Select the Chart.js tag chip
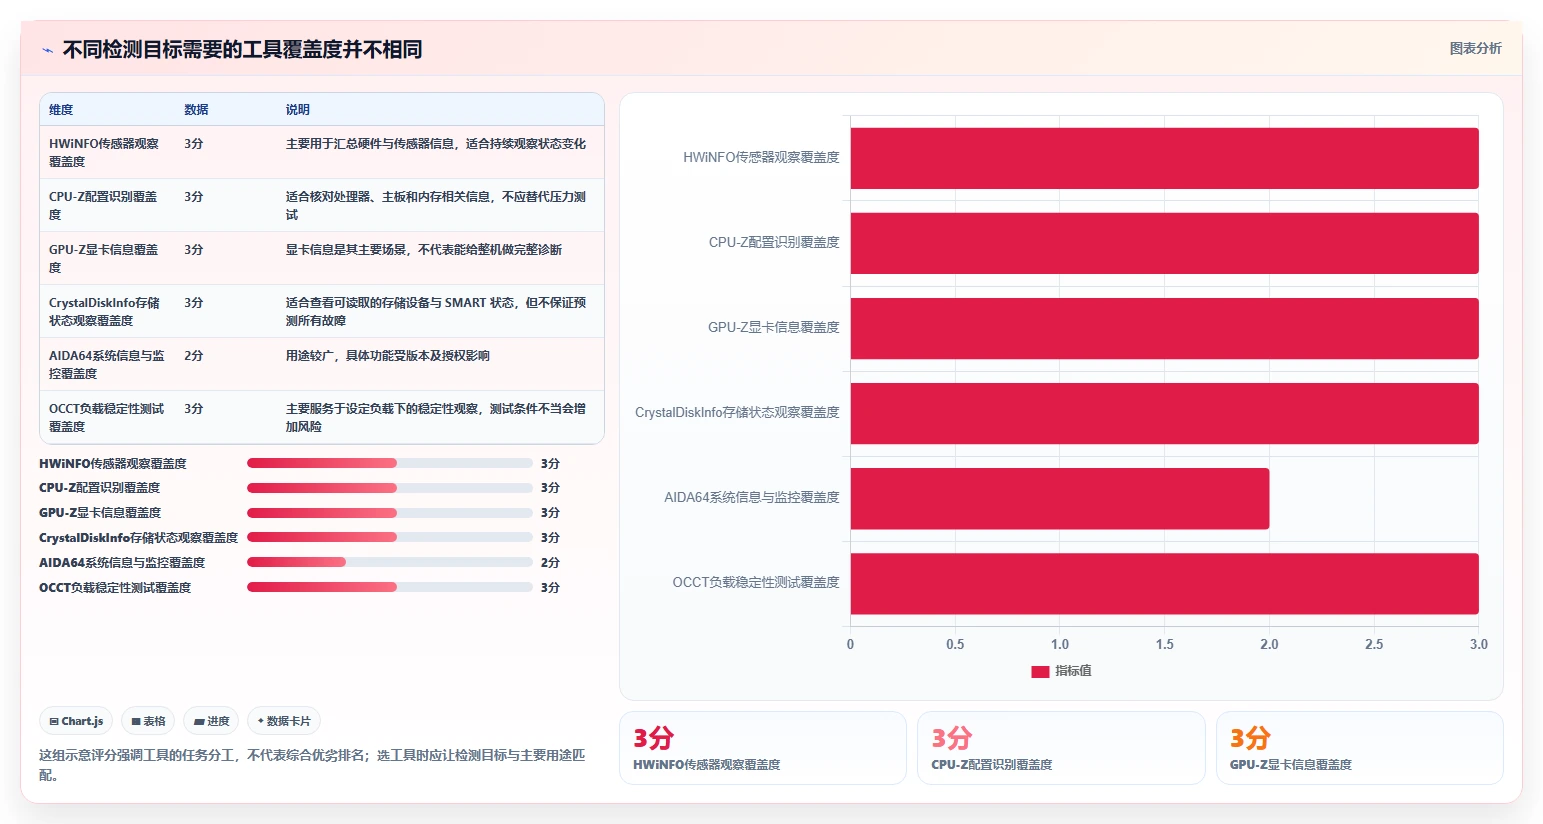 76,721
